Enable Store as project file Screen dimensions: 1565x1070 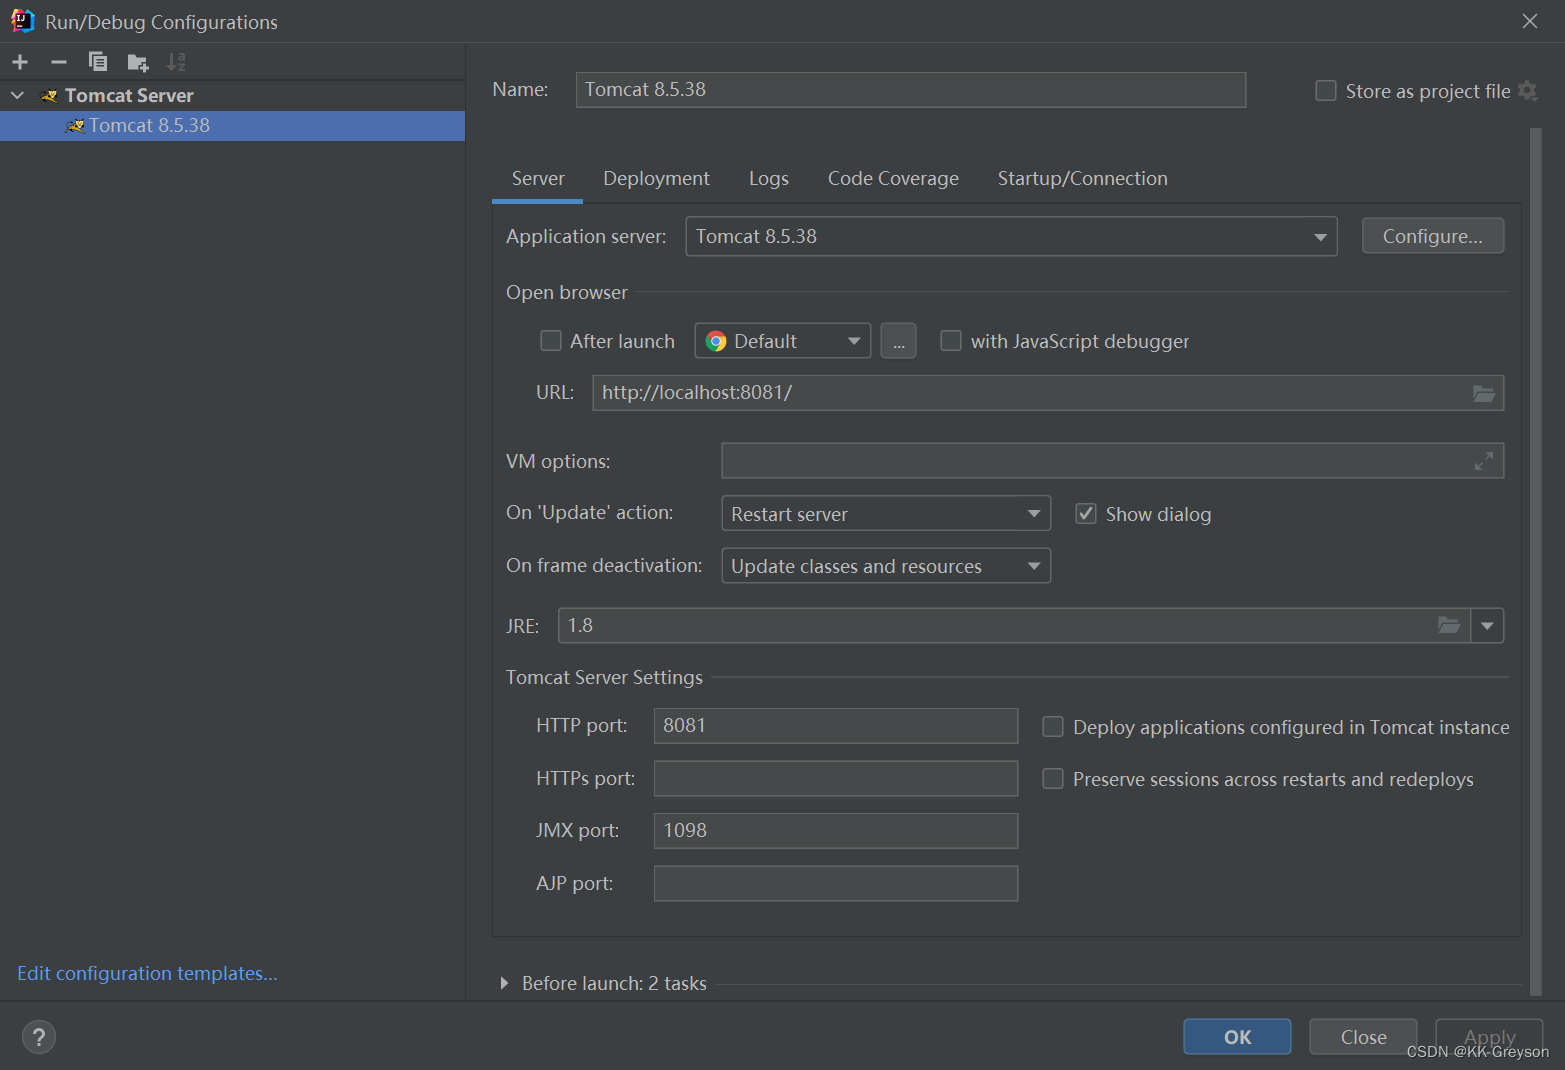[x=1326, y=91]
